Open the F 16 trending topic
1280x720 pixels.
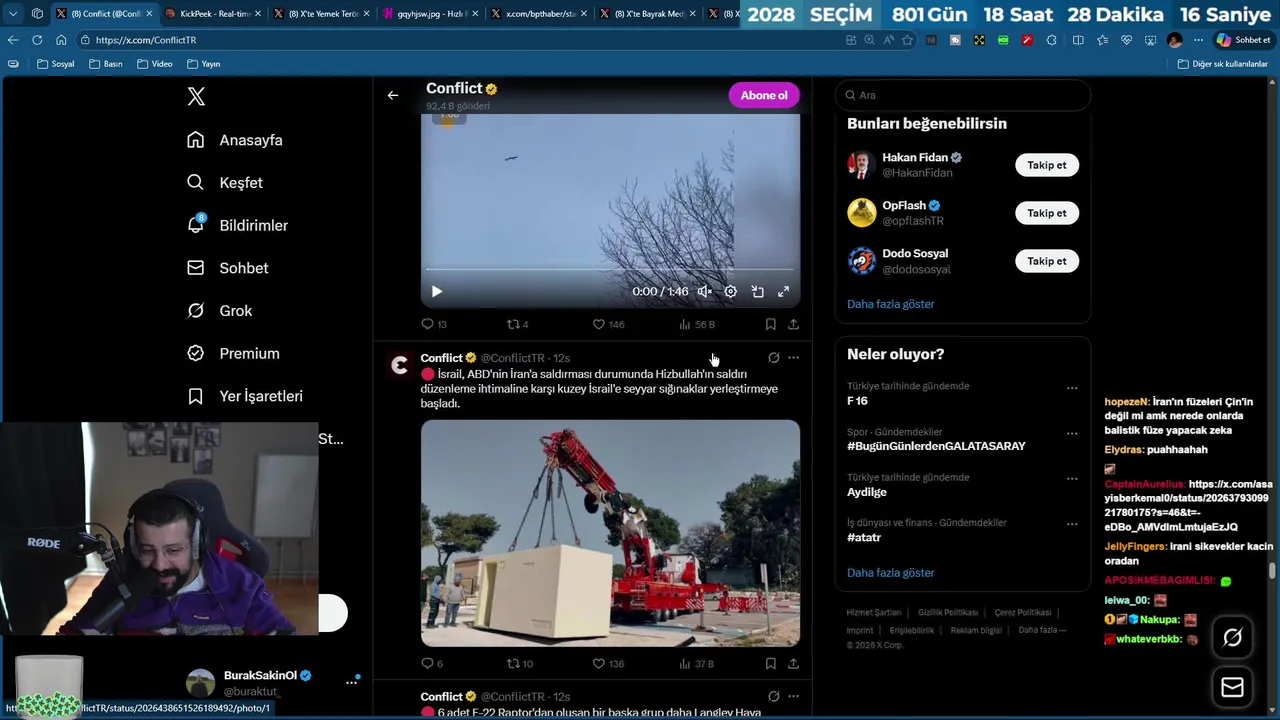(x=857, y=401)
